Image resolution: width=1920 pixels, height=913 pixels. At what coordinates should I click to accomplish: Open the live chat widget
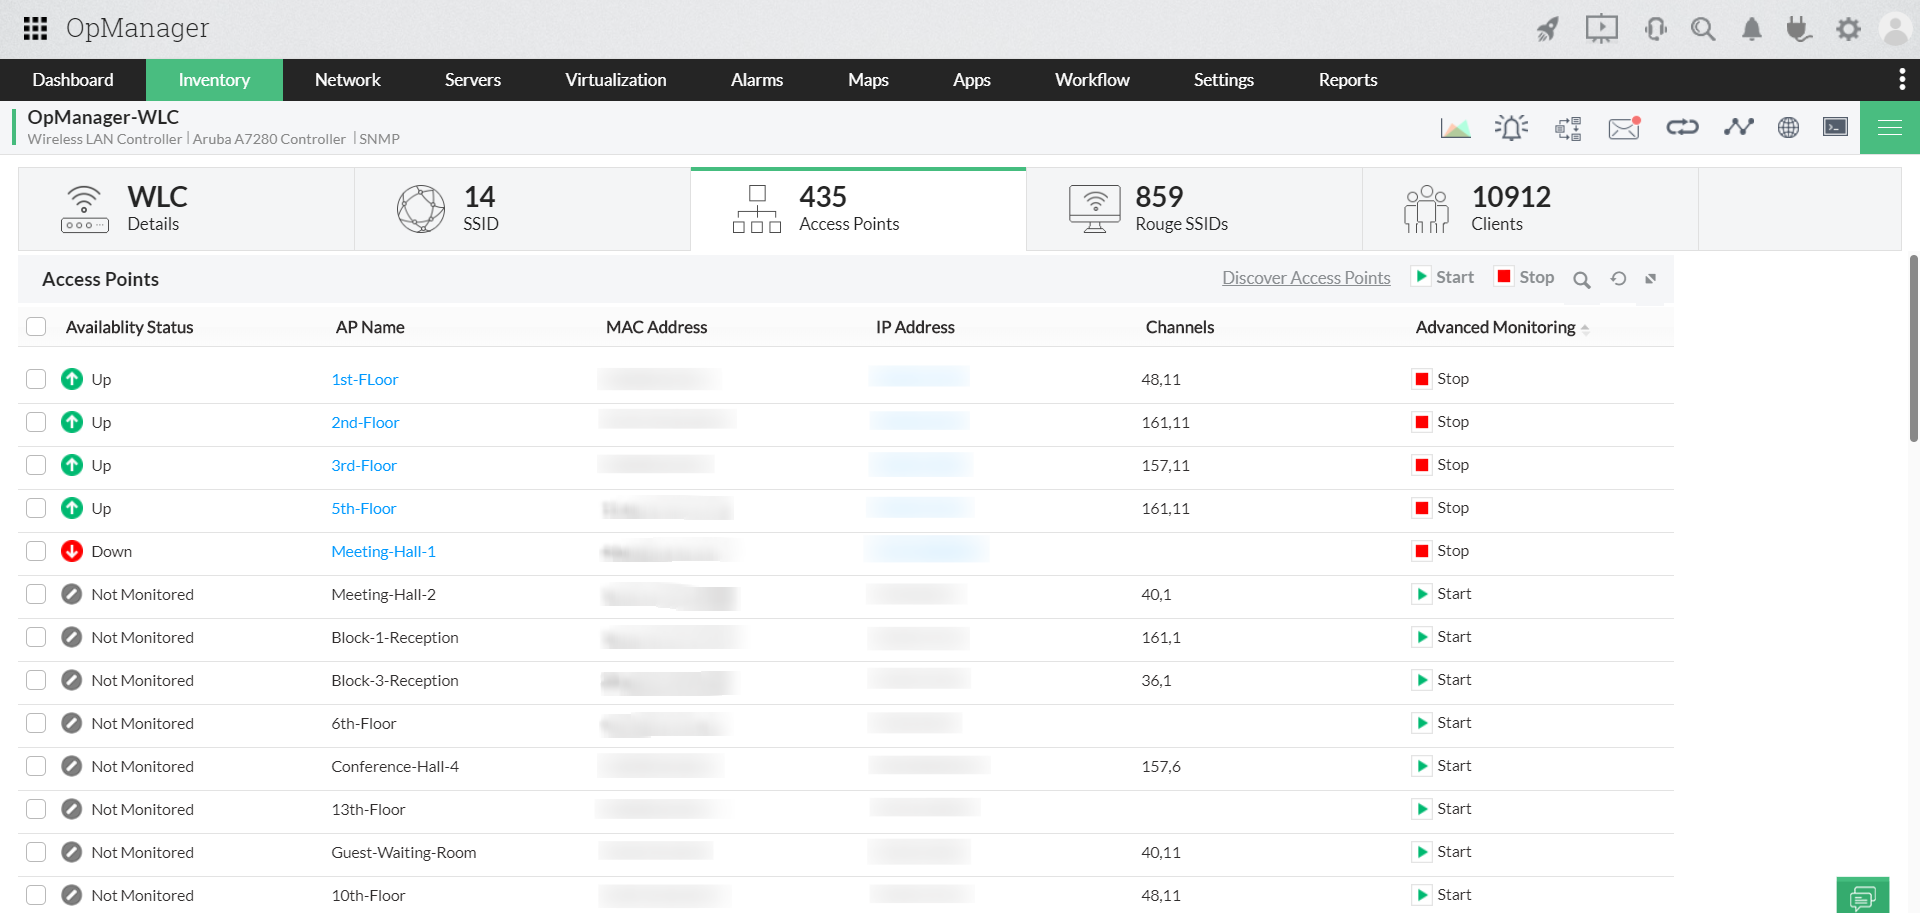click(x=1863, y=896)
